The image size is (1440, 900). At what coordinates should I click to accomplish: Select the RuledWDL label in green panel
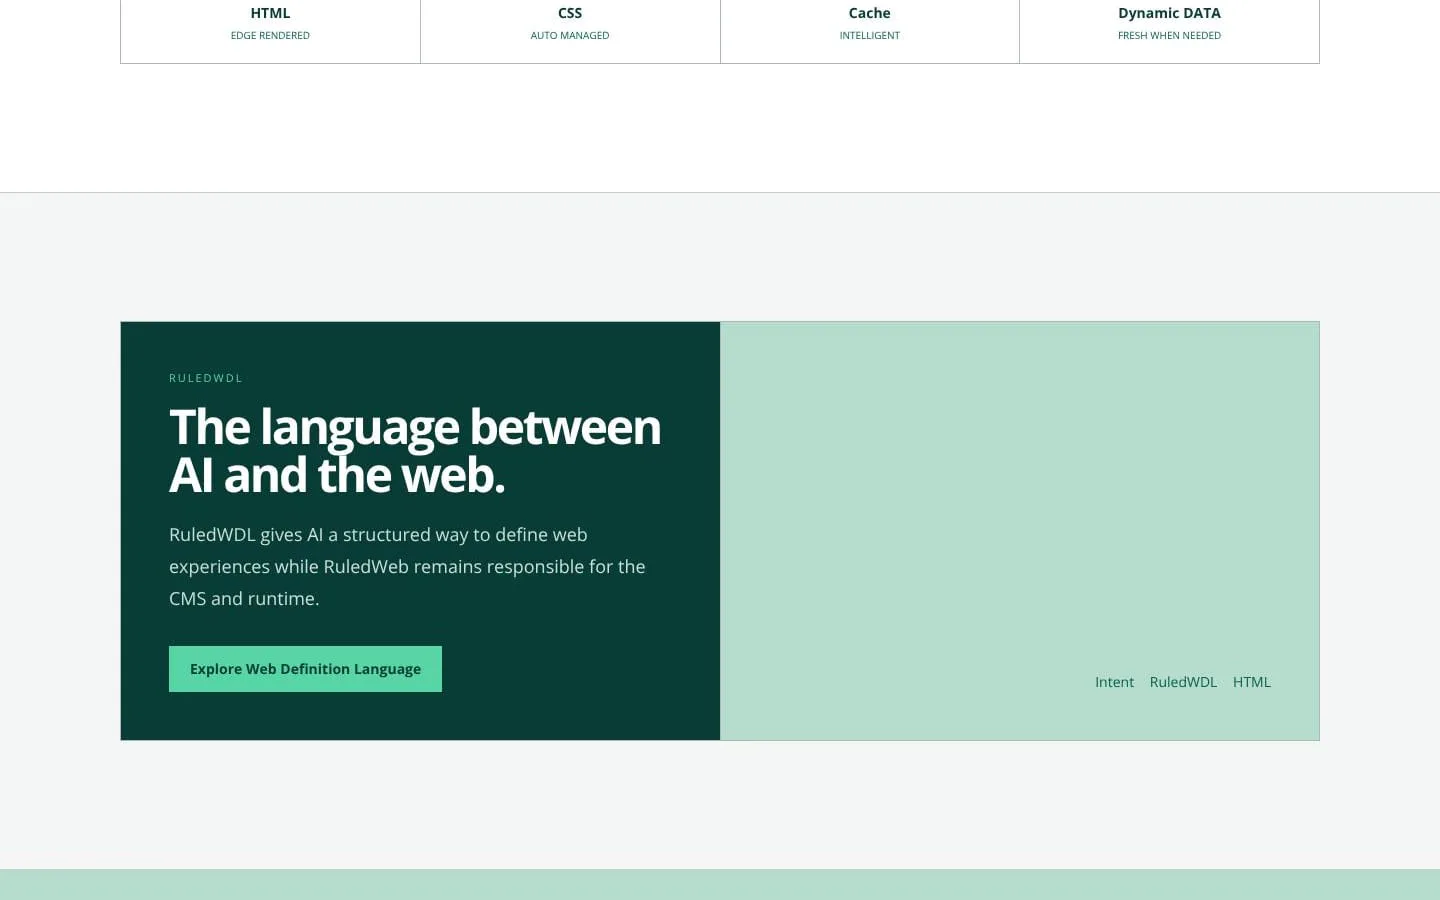[1183, 682]
